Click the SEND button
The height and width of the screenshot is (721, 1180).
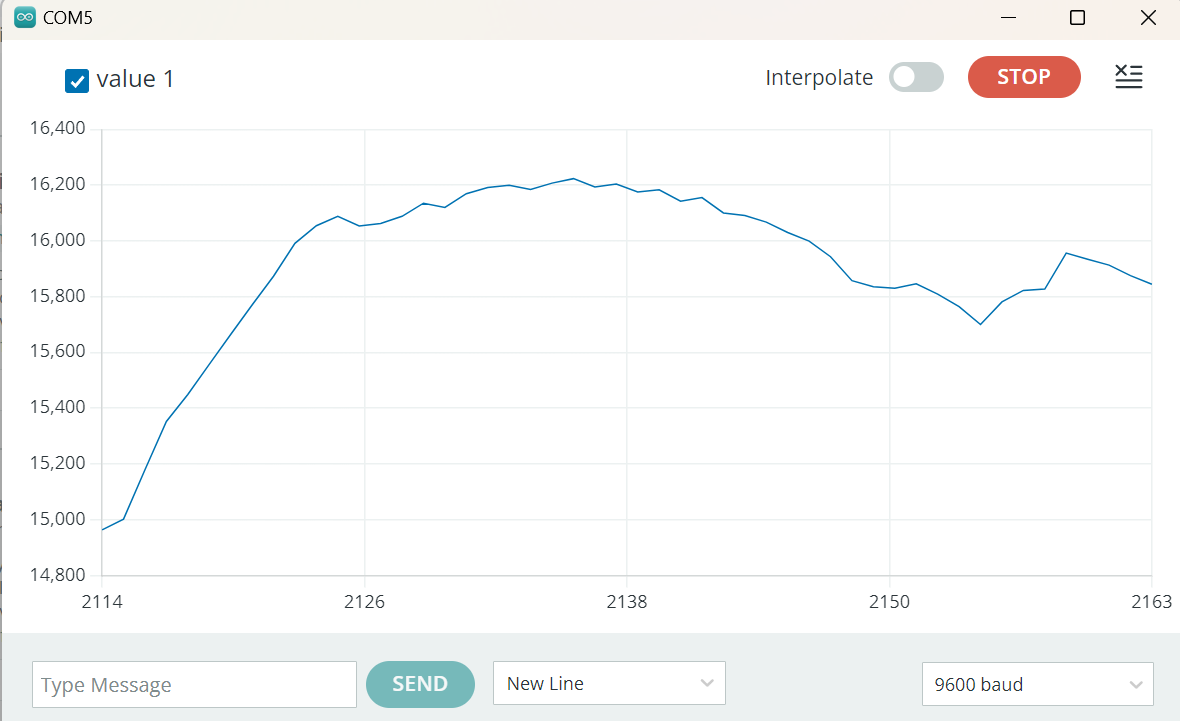[x=420, y=684]
